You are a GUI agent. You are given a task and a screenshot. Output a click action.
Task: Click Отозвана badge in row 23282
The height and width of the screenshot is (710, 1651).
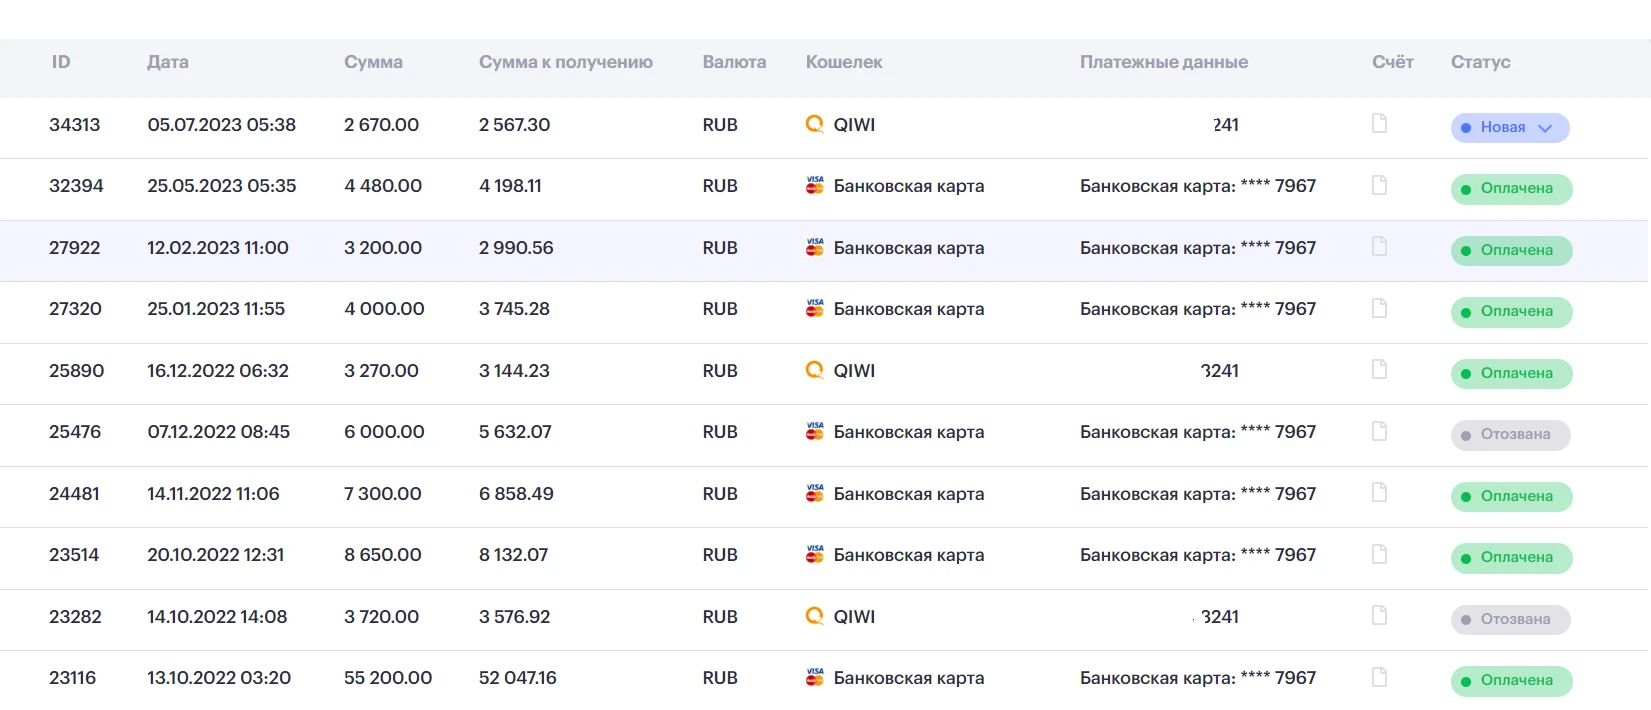1511,620
